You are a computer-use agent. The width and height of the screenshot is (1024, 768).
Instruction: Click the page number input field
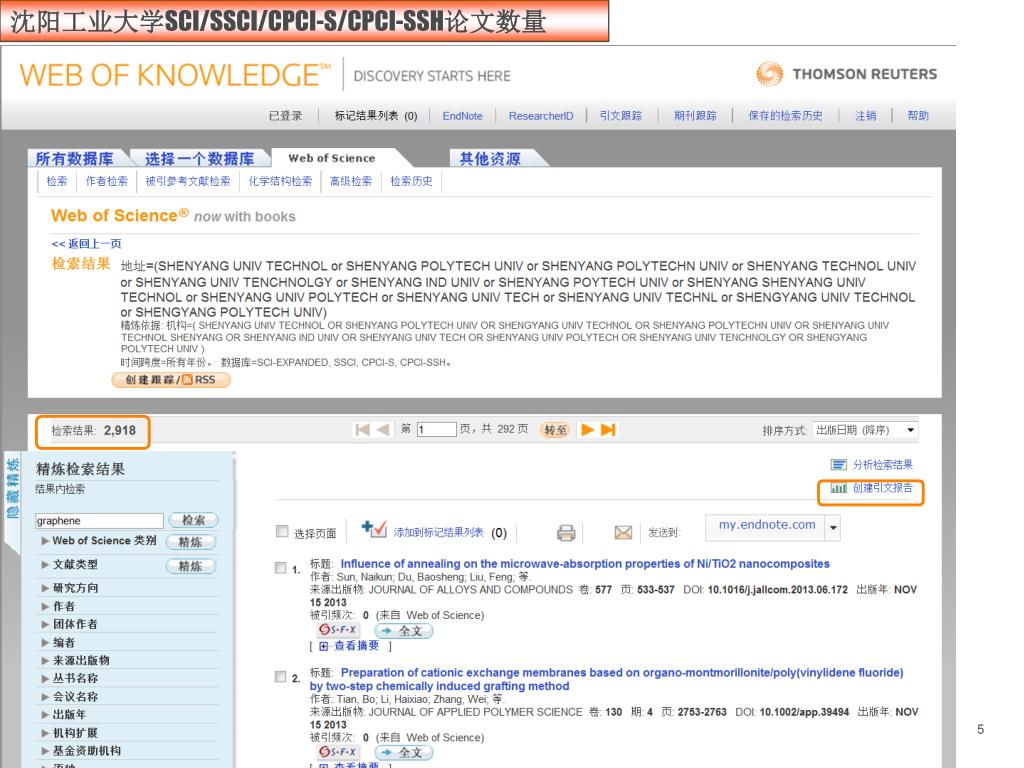click(x=436, y=429)
